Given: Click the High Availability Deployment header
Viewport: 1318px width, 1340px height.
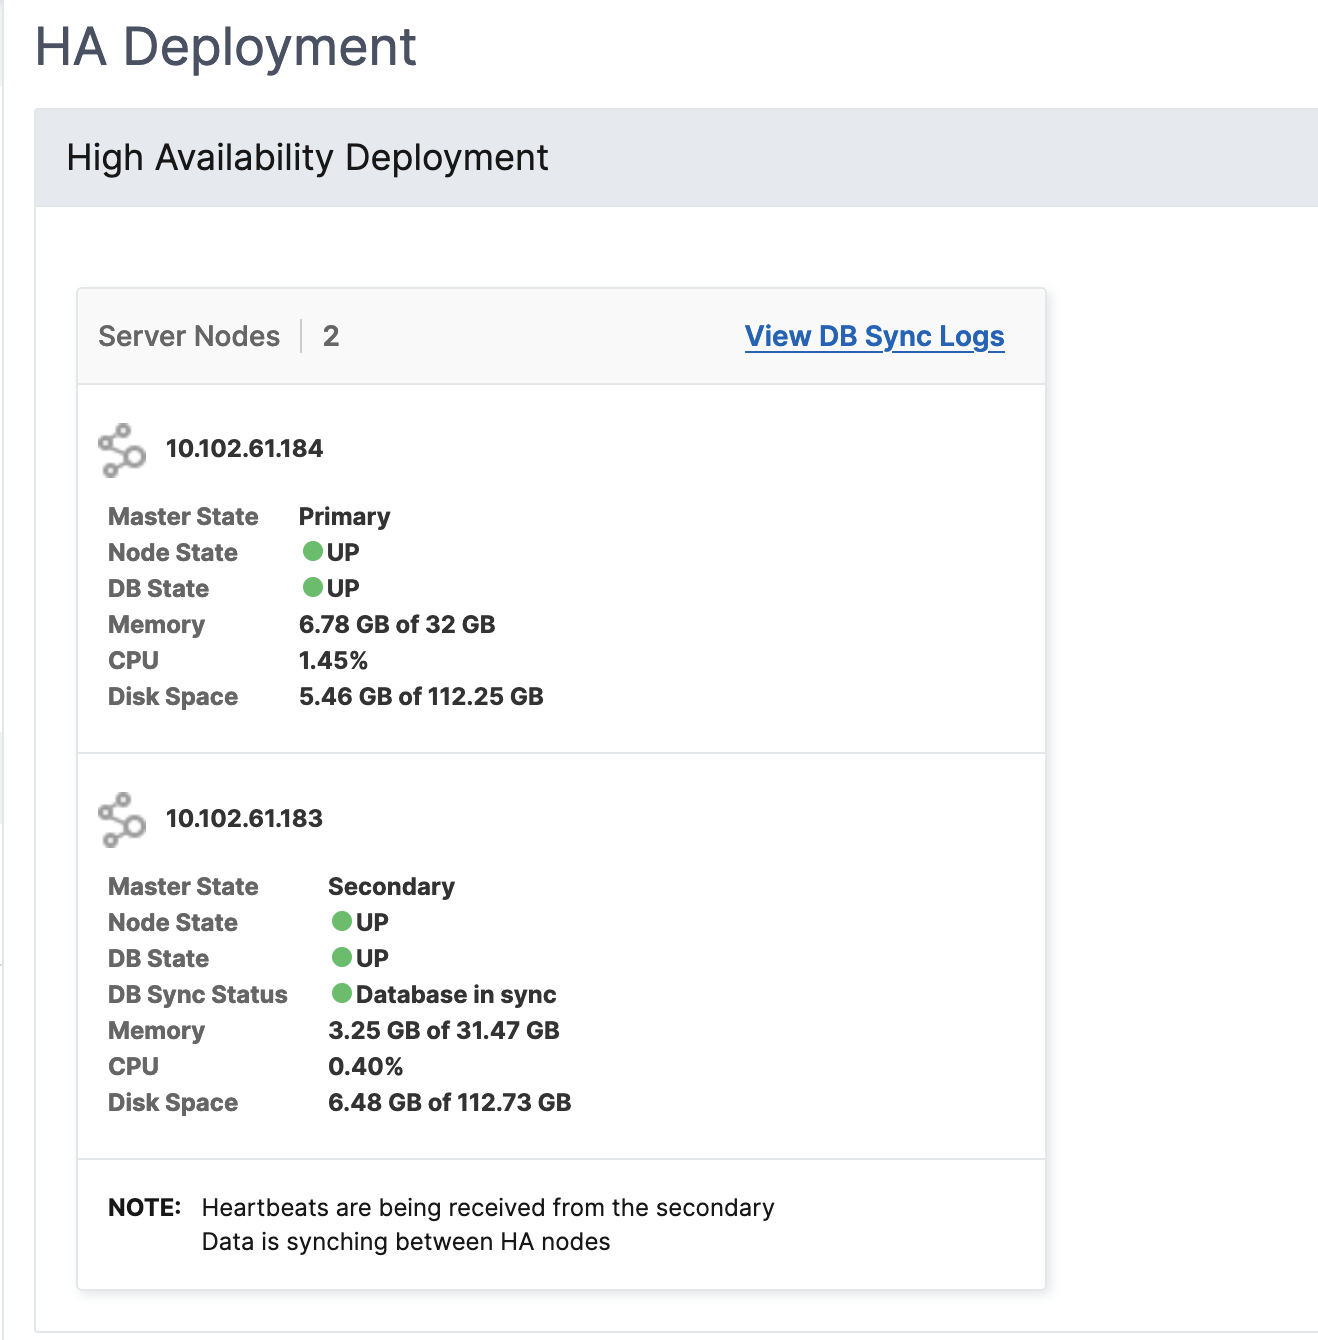Looking at the screenshot, I should click(307, 158).
